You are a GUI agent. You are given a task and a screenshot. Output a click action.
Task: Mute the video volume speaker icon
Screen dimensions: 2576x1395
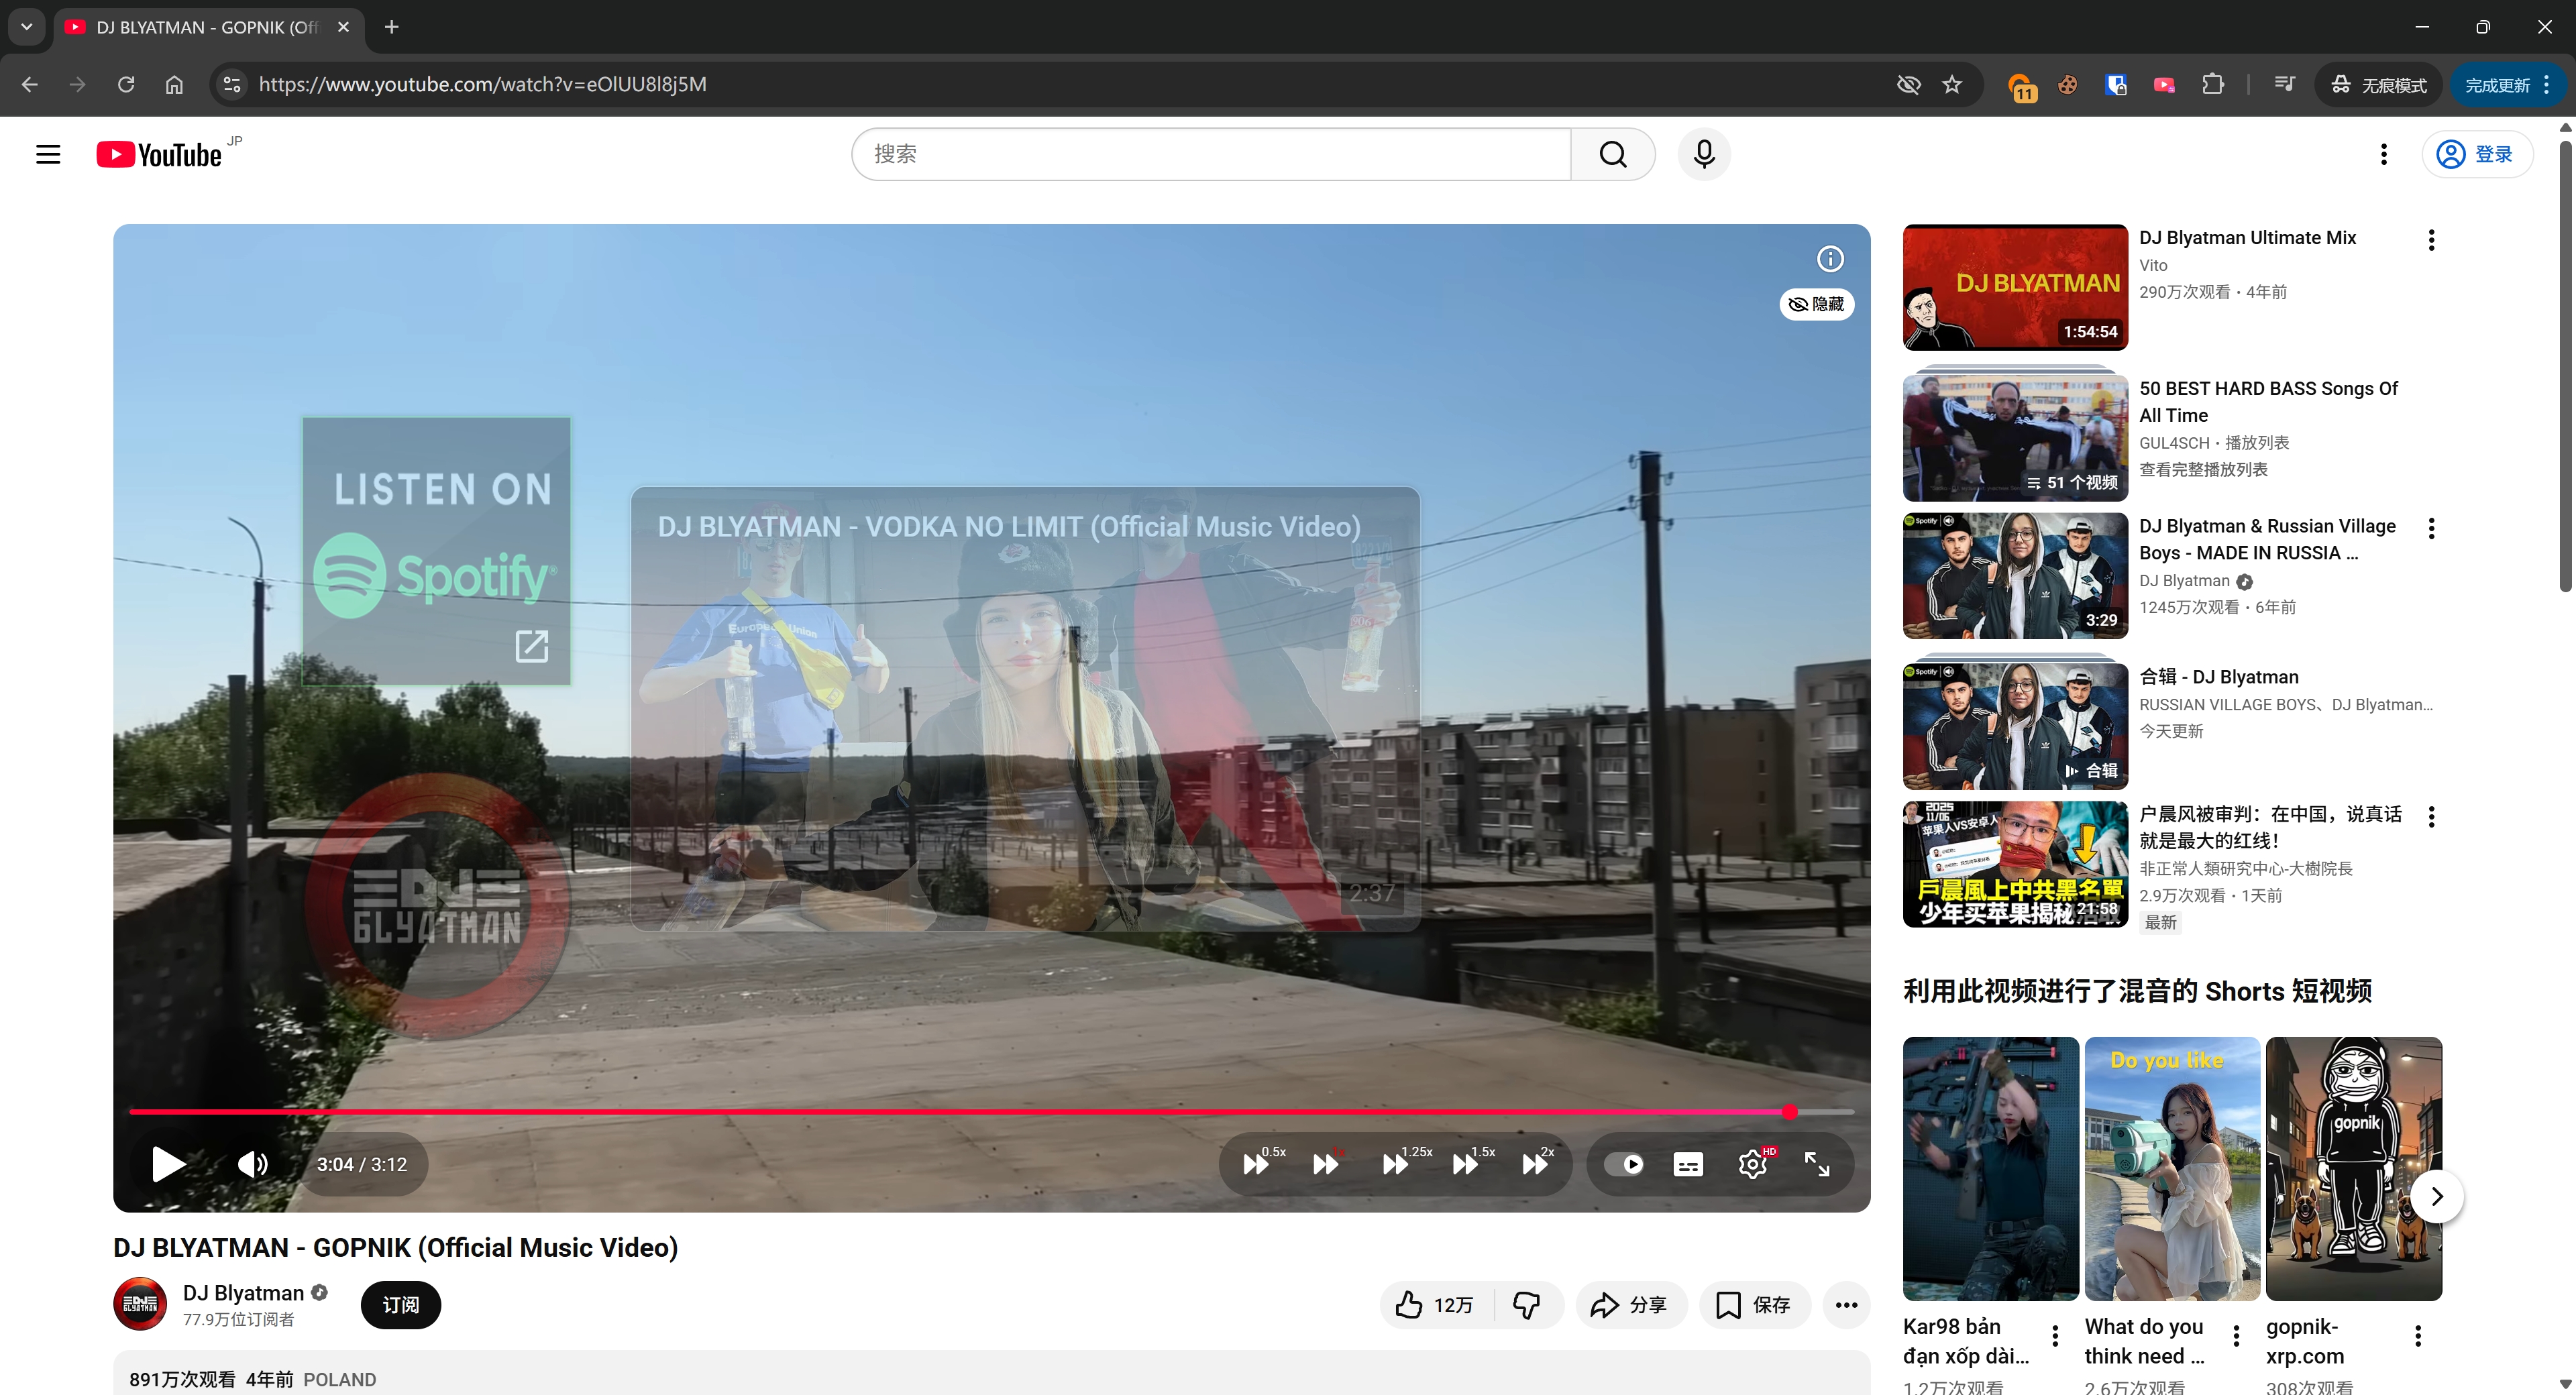coord(252,1164)
